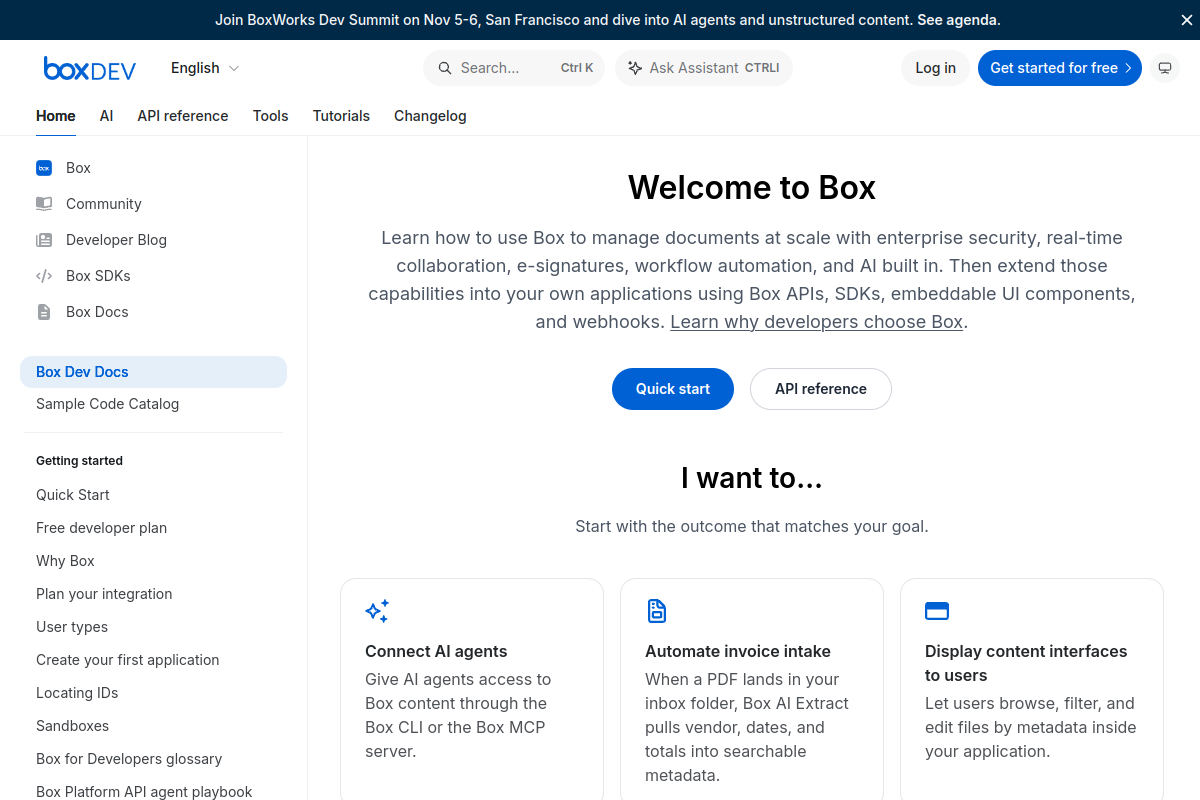
Task: Click the Box DEV logo
Action: pos(90,68)
